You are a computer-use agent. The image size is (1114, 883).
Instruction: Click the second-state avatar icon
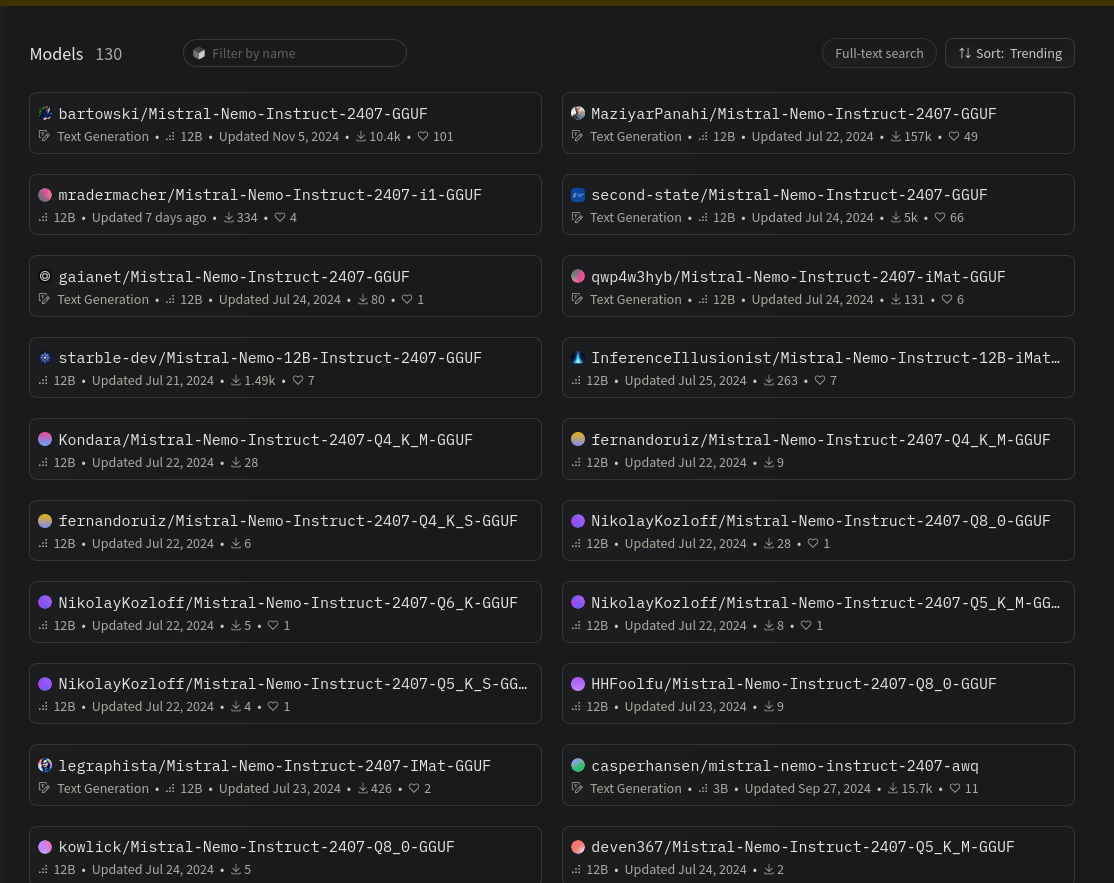tap(578, 195)
